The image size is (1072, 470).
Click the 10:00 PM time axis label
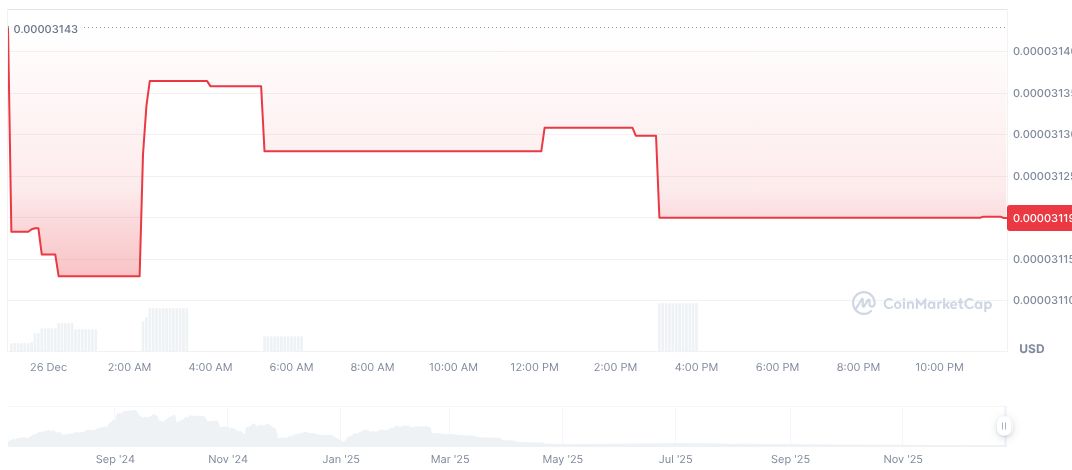coord(939,367)
